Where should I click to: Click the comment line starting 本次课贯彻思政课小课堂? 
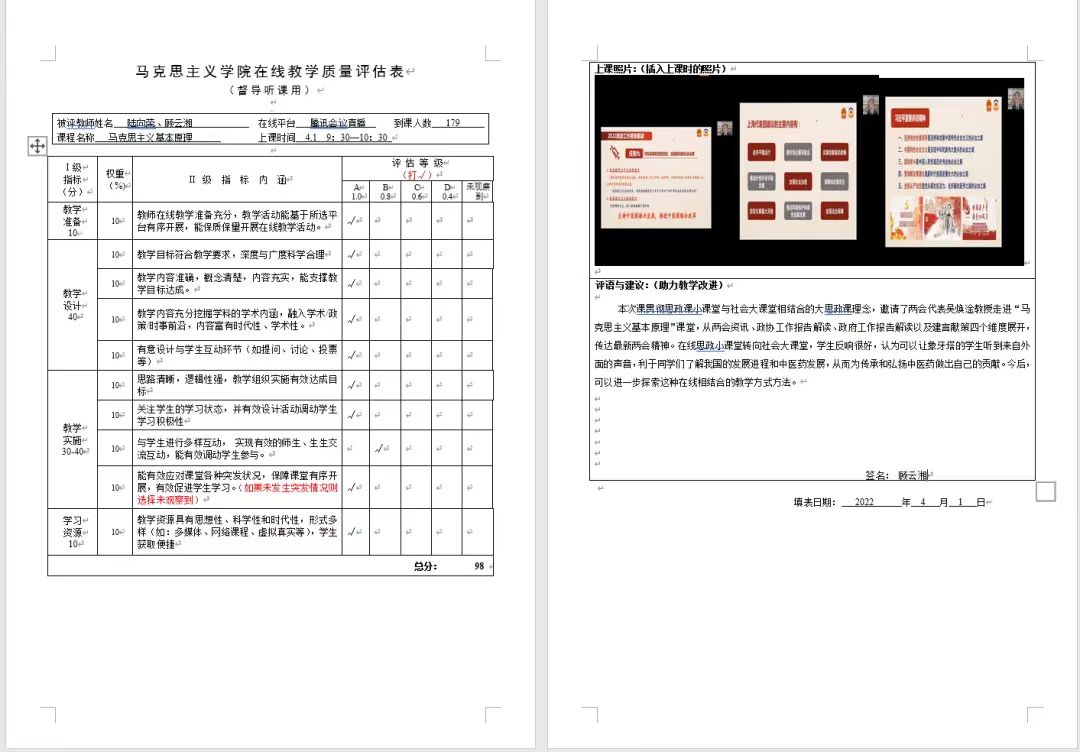(824, 309)
